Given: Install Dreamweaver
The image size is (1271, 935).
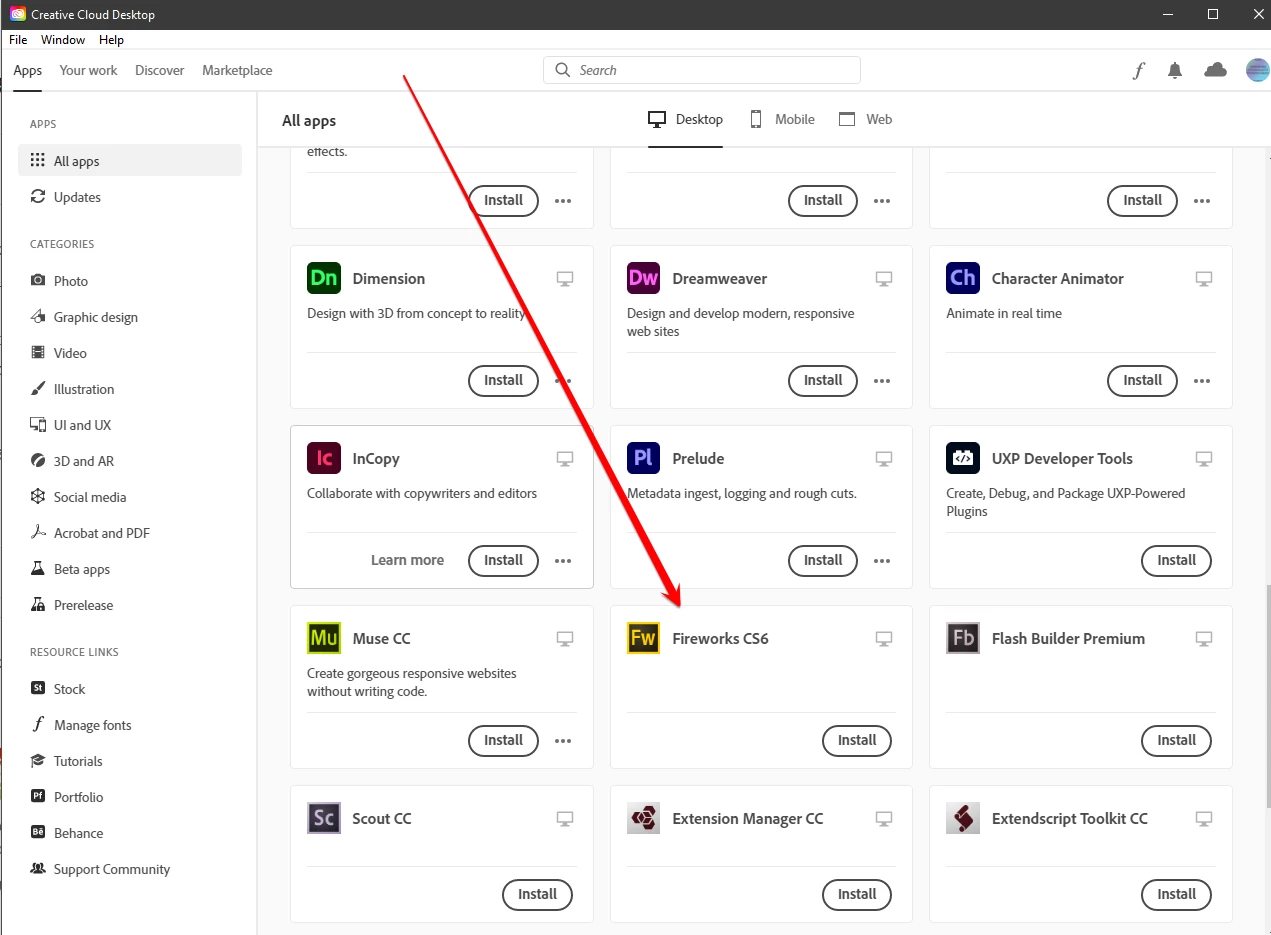Looking at the screenshot, I should coord(823,380).
